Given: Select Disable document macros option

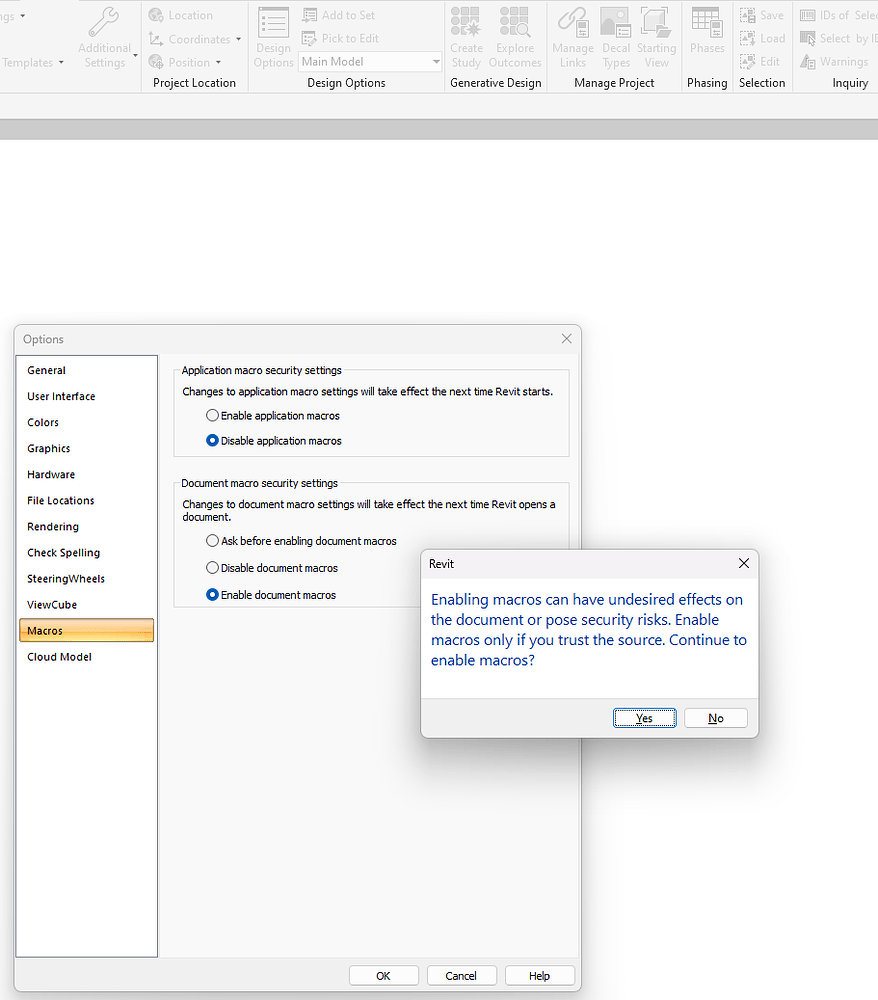Looking at the screenshot, I should tap(212, 568).
